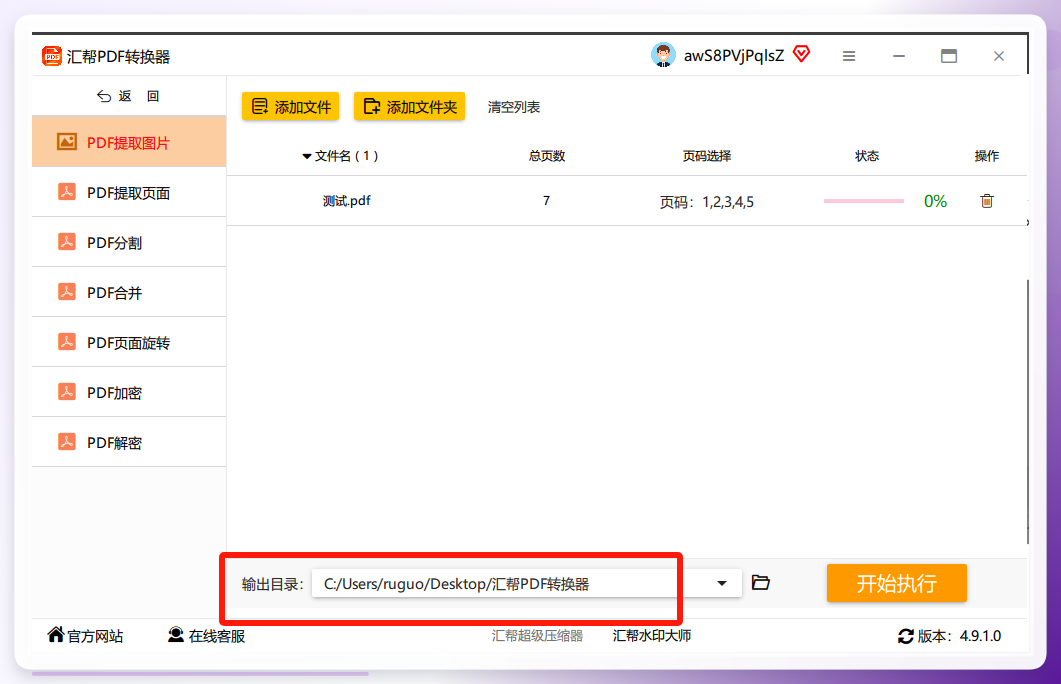Viewport: 1061px width, 684px height.
Task: Start conversion with 开始执行
Action: pos(897,583)
